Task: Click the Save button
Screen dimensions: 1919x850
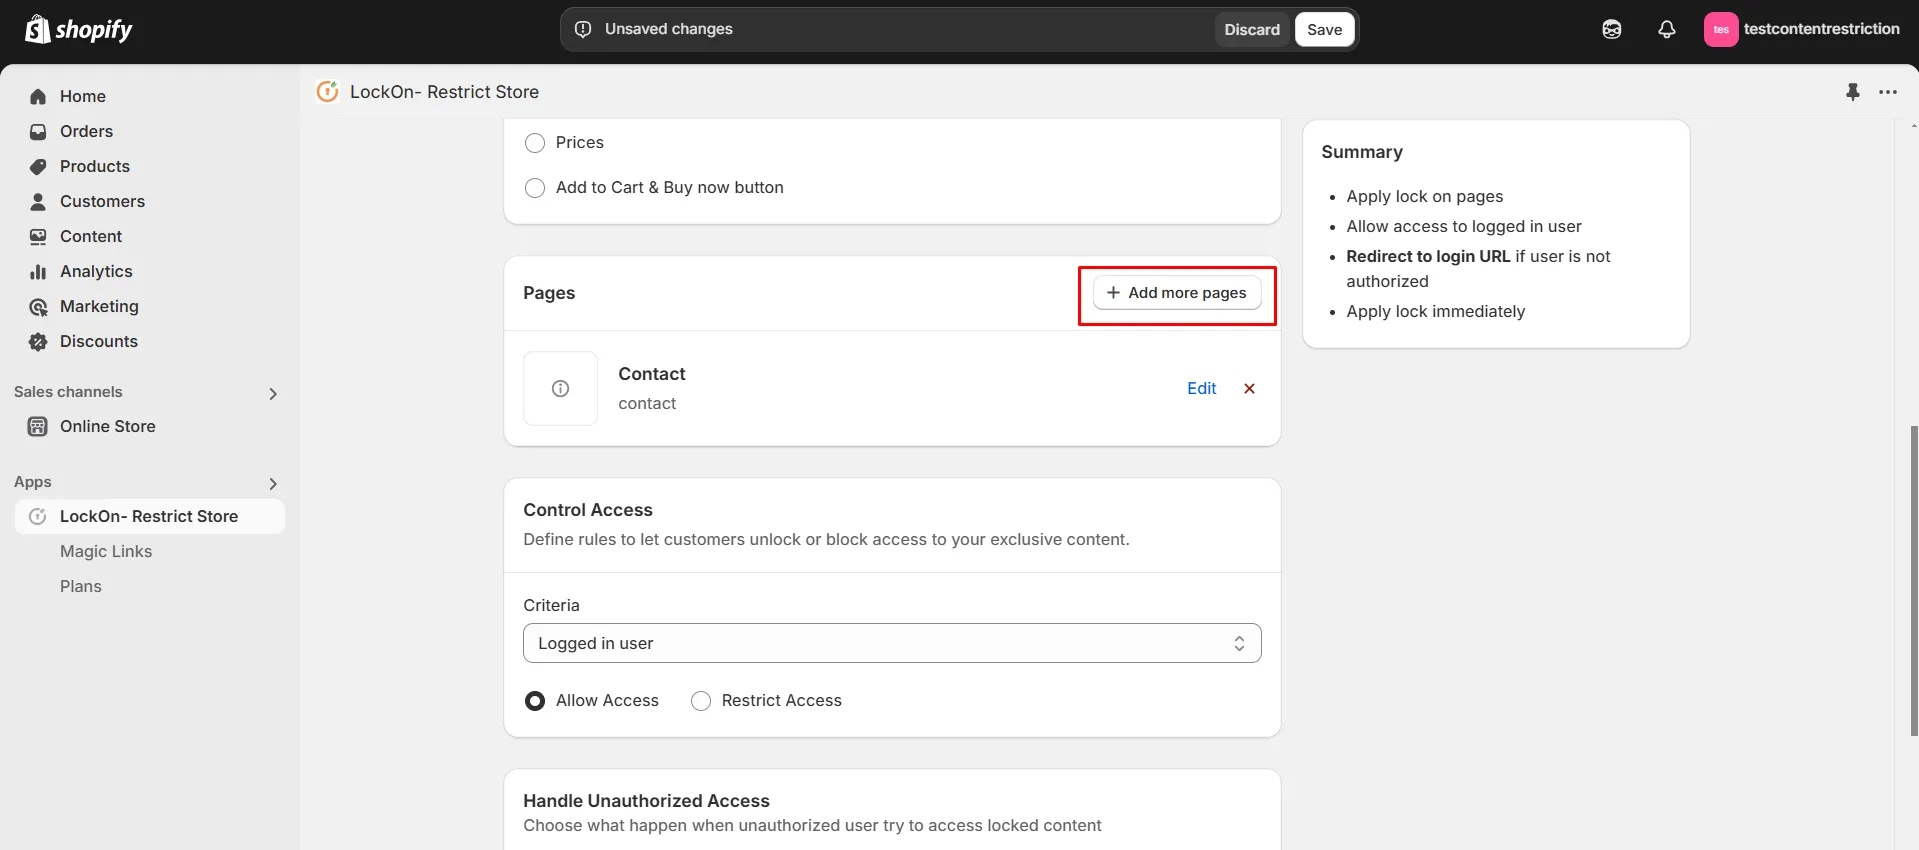Action: point(1325,29)
